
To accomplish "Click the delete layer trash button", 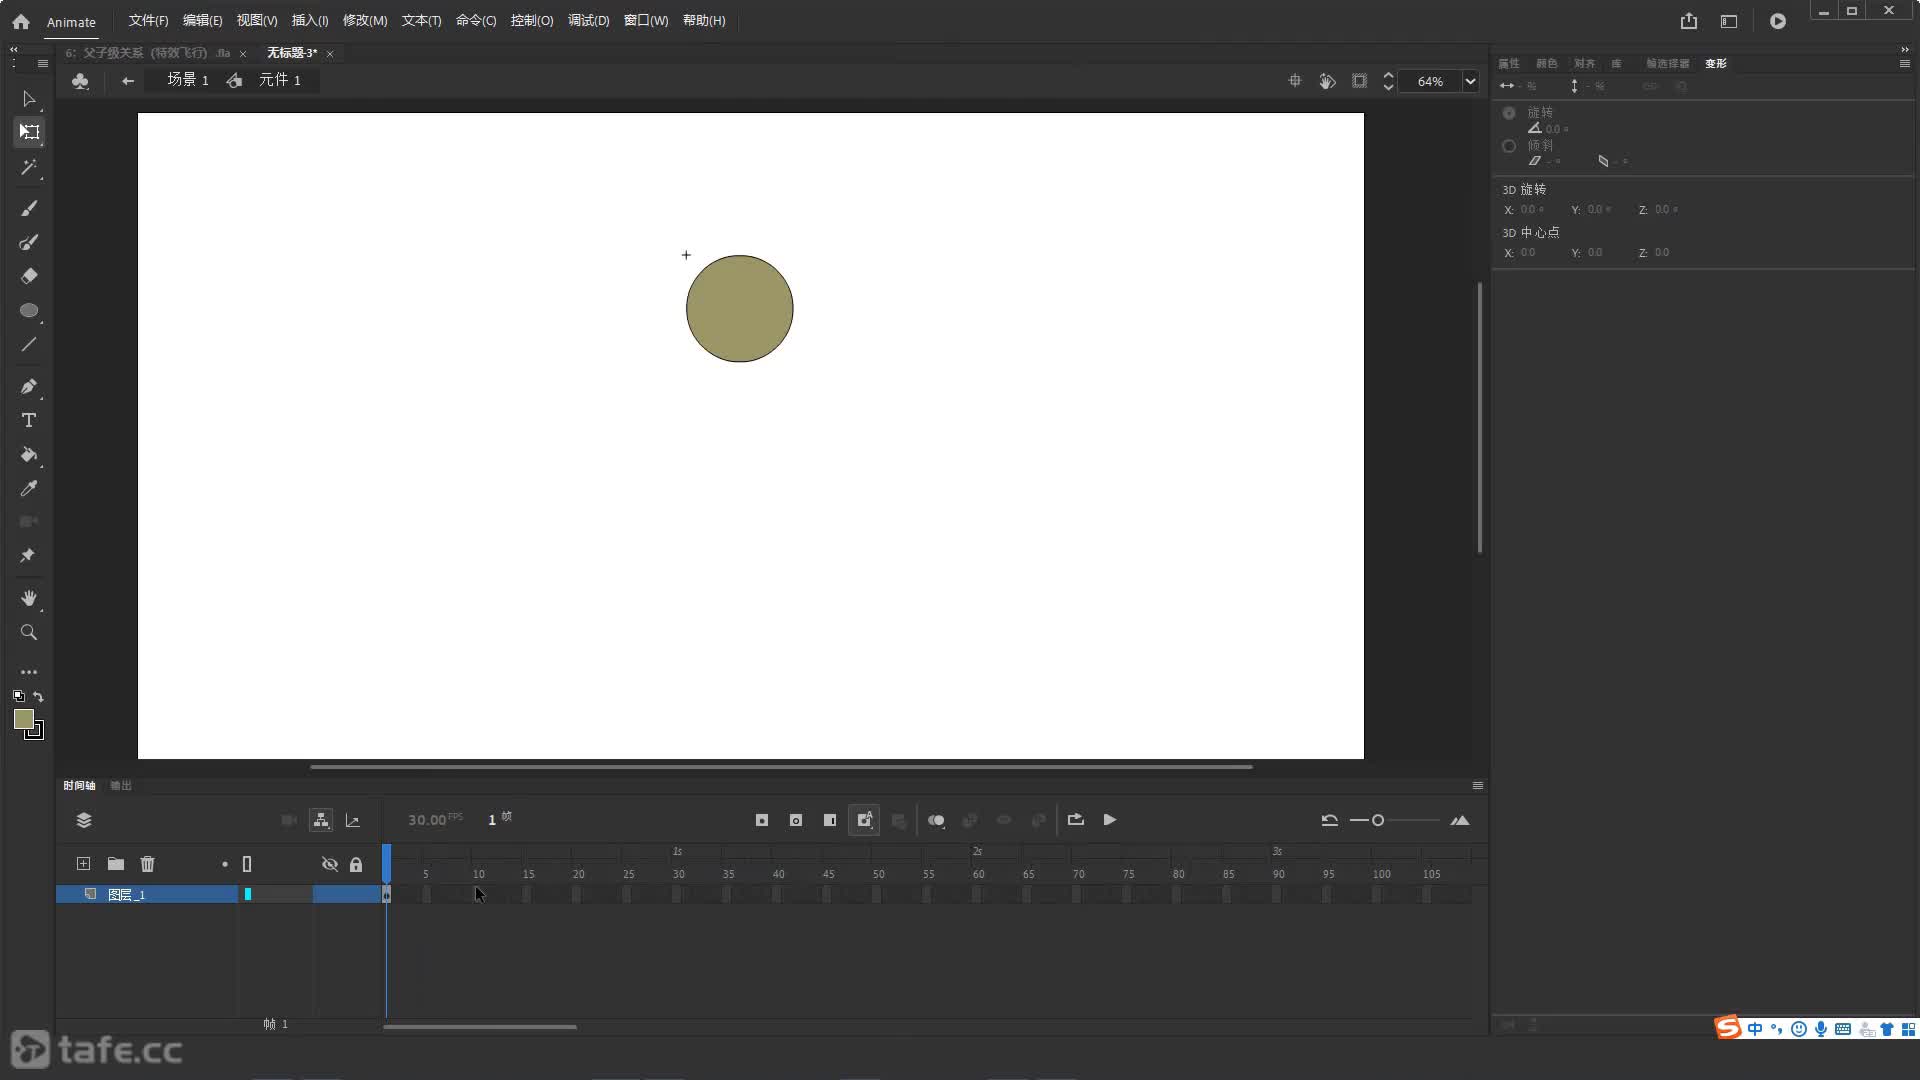I will click(x=147, y=864).
